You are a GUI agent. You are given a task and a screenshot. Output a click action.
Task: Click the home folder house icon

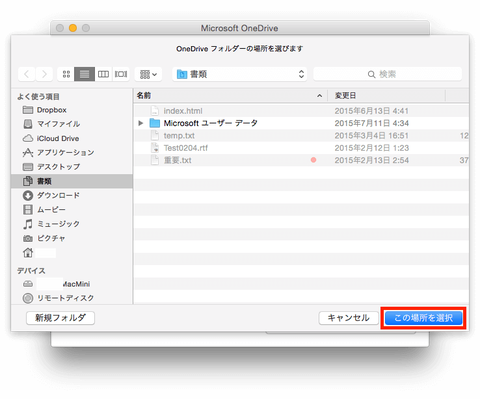tap(28, 253)
